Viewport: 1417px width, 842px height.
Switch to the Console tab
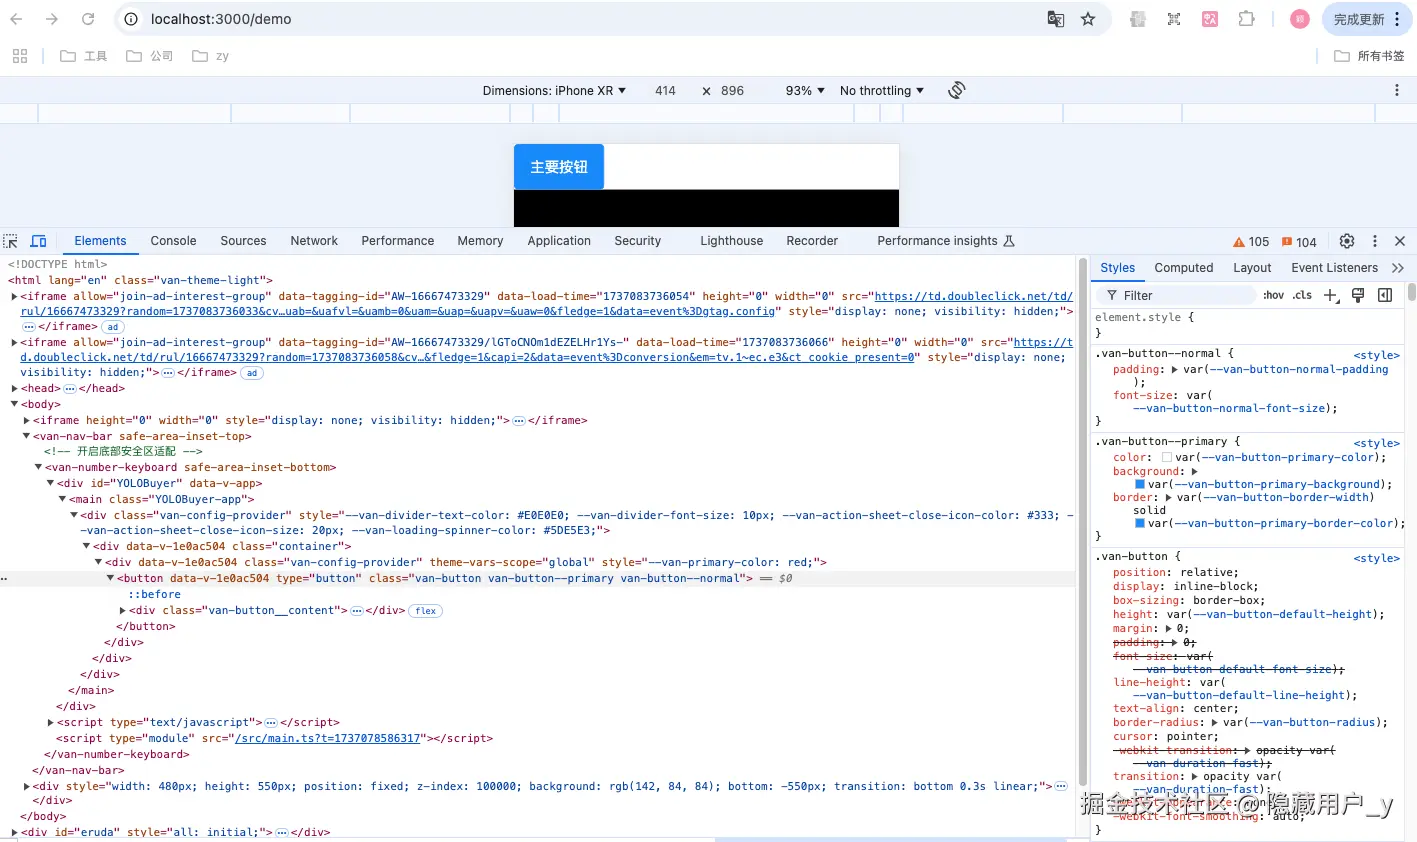pos(173,241)
